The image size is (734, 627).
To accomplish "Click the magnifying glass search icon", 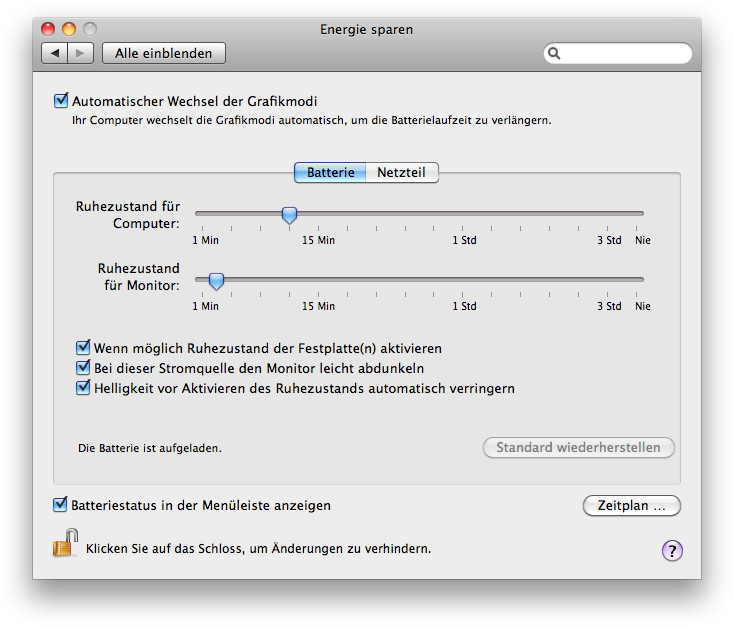I will point(554,53).
